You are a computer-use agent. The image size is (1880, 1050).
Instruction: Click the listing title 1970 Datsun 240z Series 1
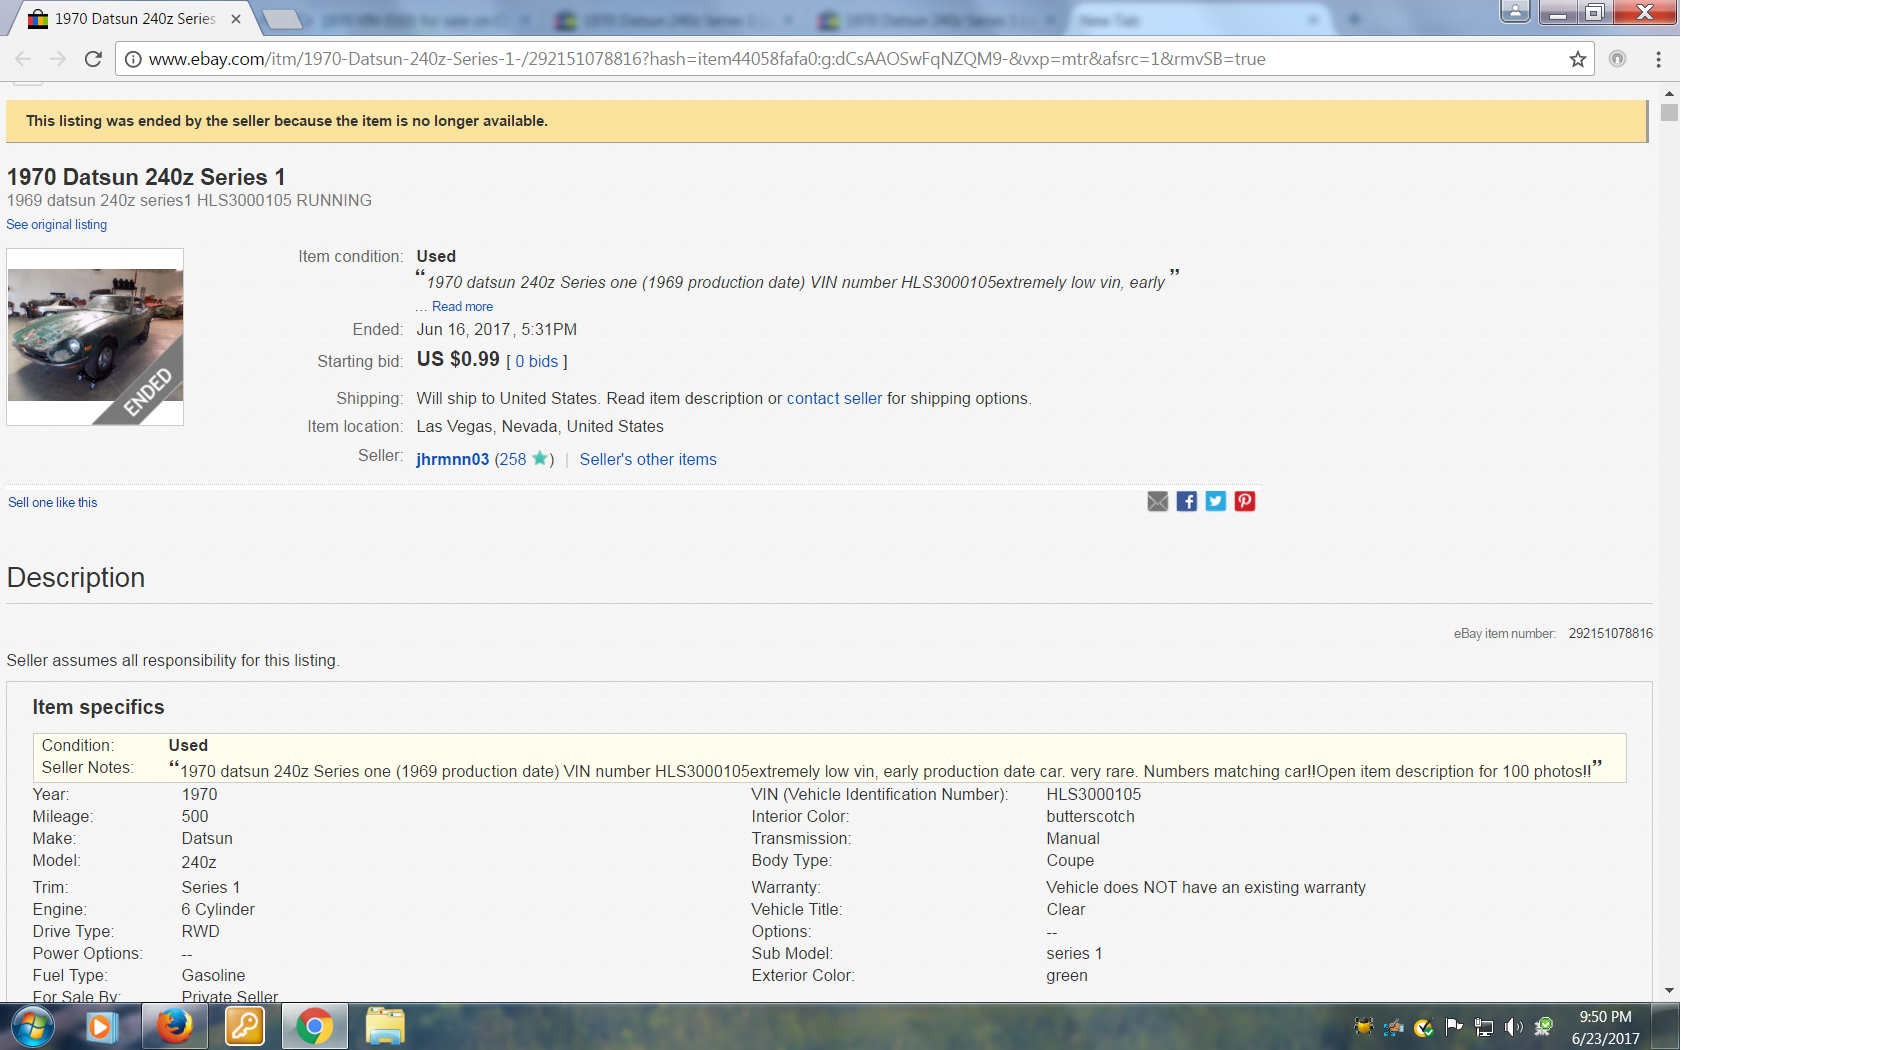point(146,177)
